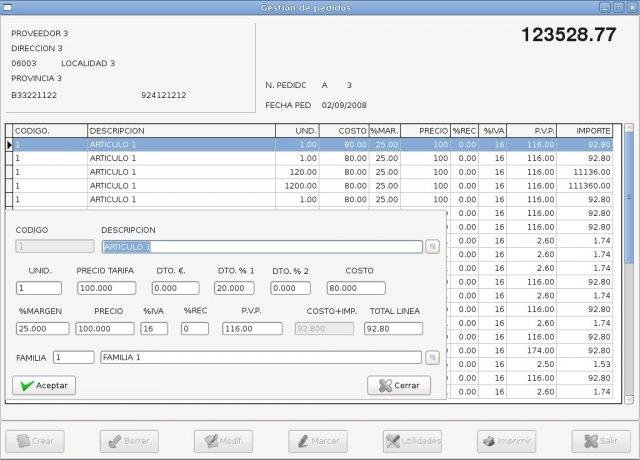Viewport: 640px width, 460px height.
Task: Click the vertical scrollbar thumb of table
Action: pyautogui.click(x=629, y=198)
